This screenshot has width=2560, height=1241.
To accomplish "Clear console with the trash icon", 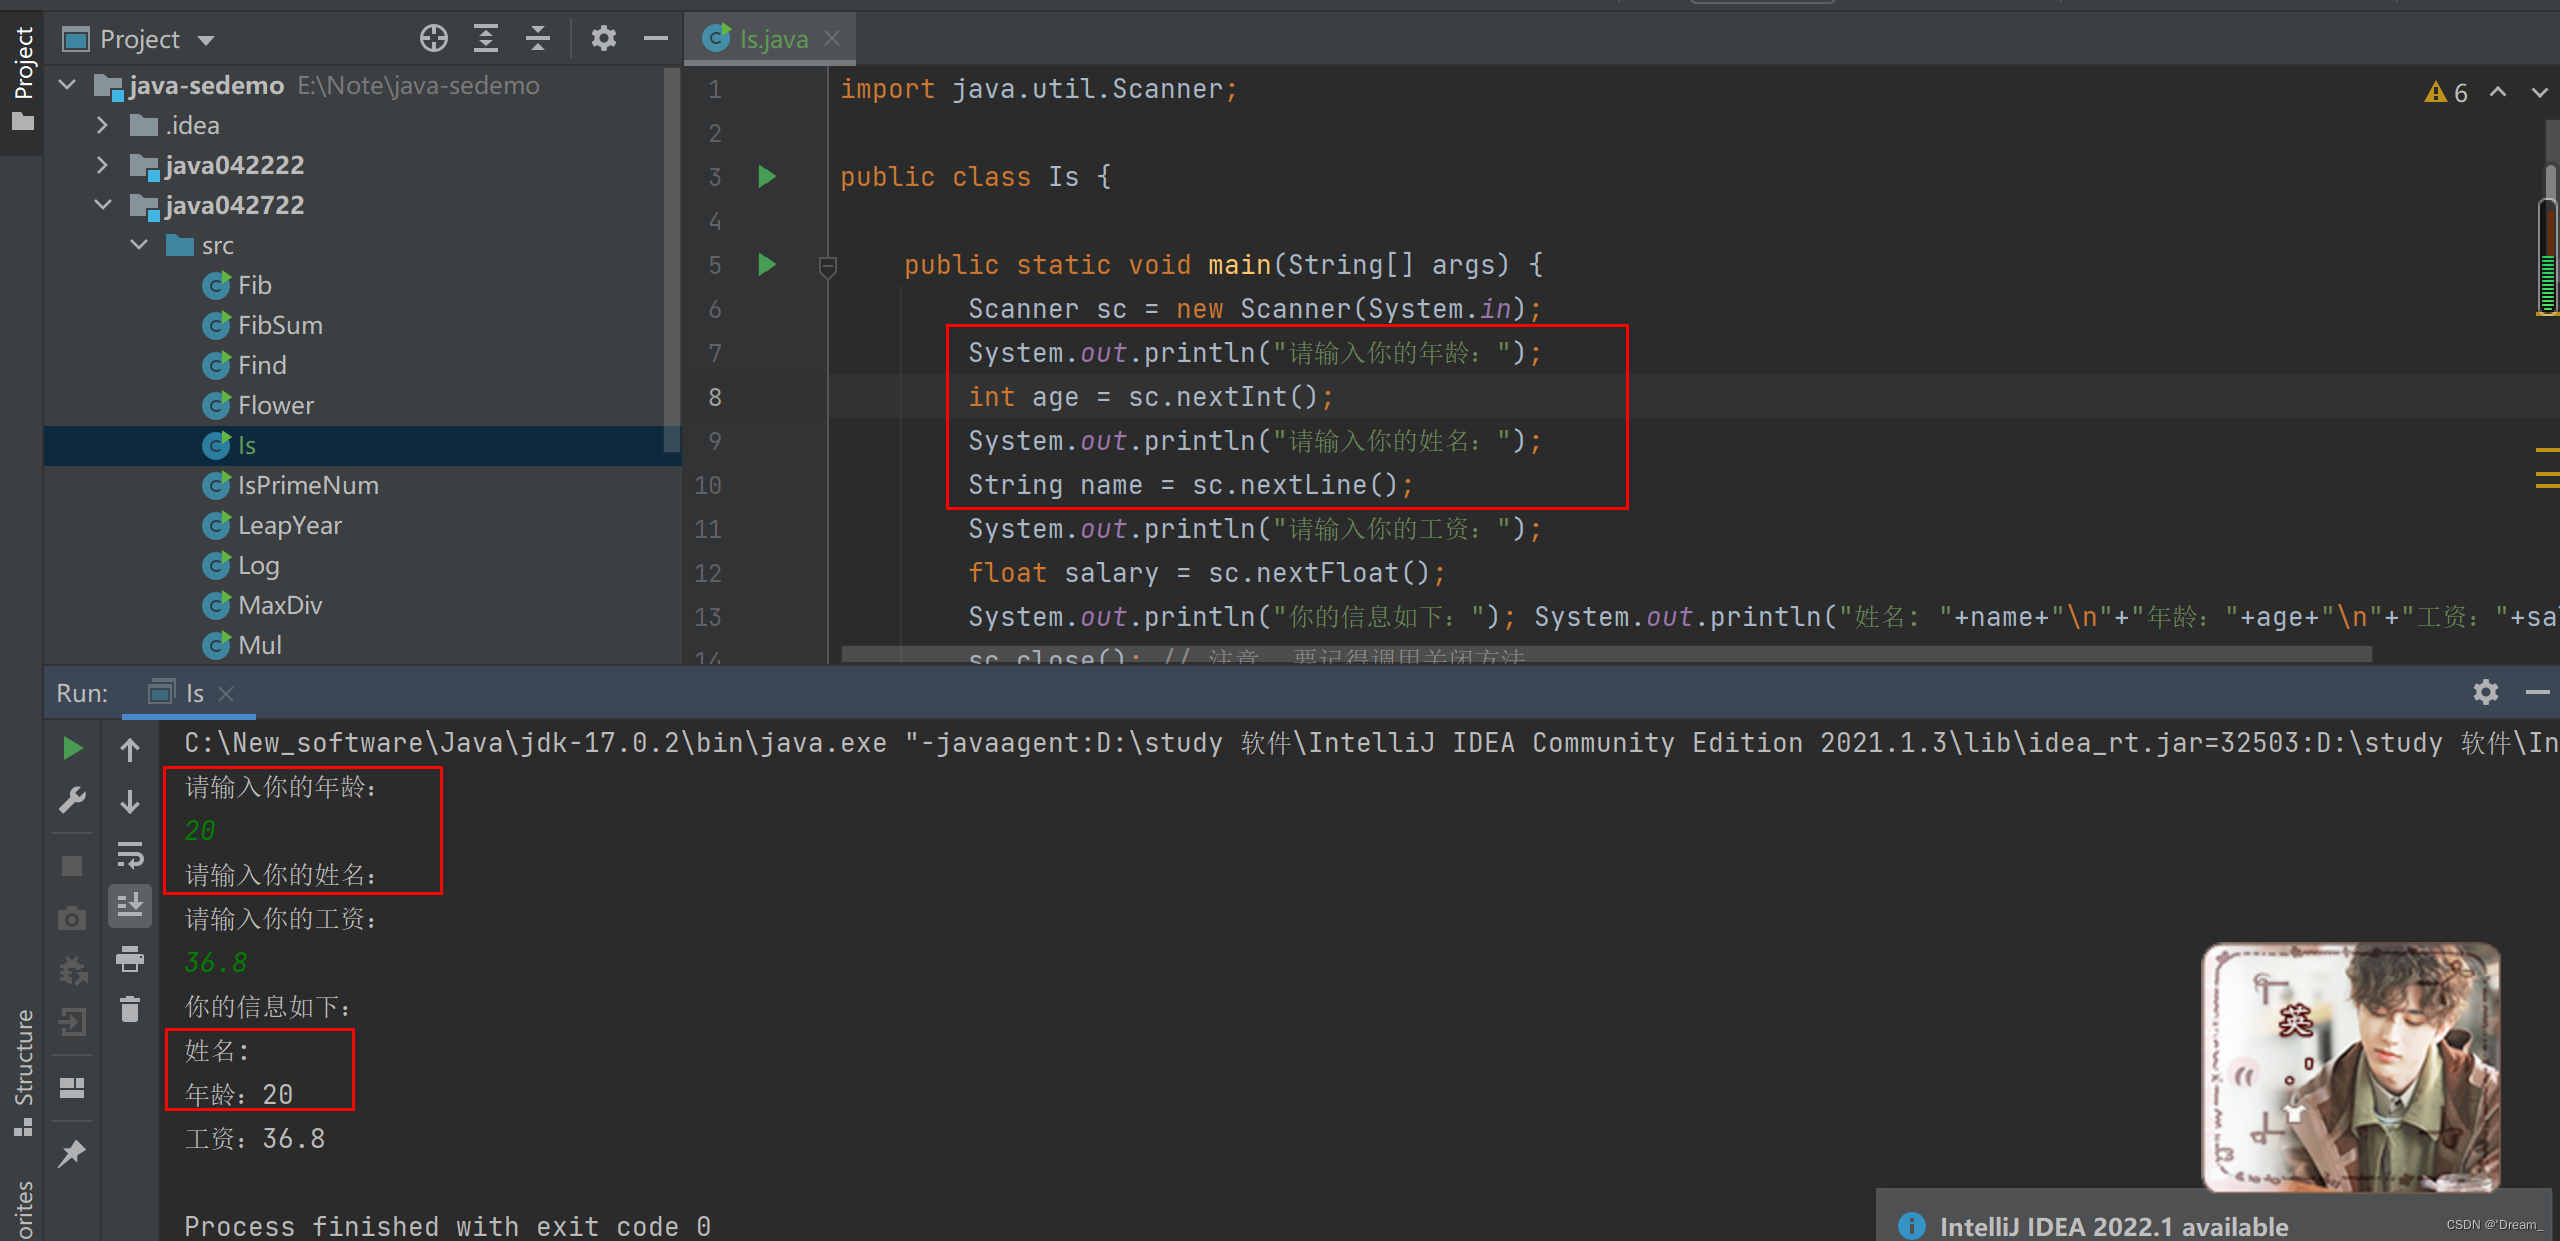I will point(130,1010).
